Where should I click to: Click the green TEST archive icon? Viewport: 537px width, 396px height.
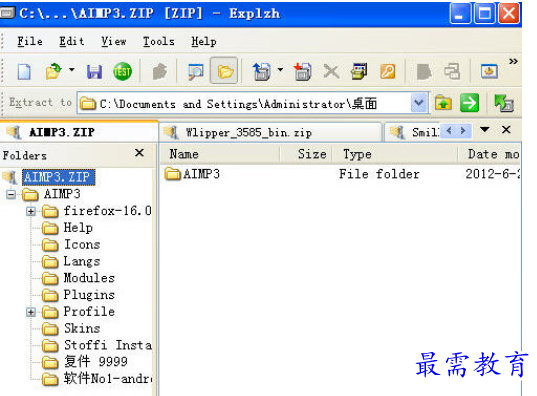[x=122, y=72]
